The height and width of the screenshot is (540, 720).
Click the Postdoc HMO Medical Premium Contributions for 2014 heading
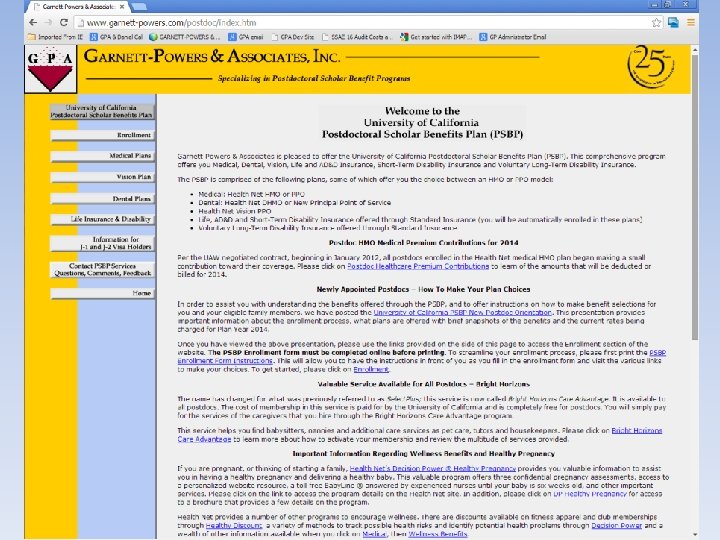(423, 242)
